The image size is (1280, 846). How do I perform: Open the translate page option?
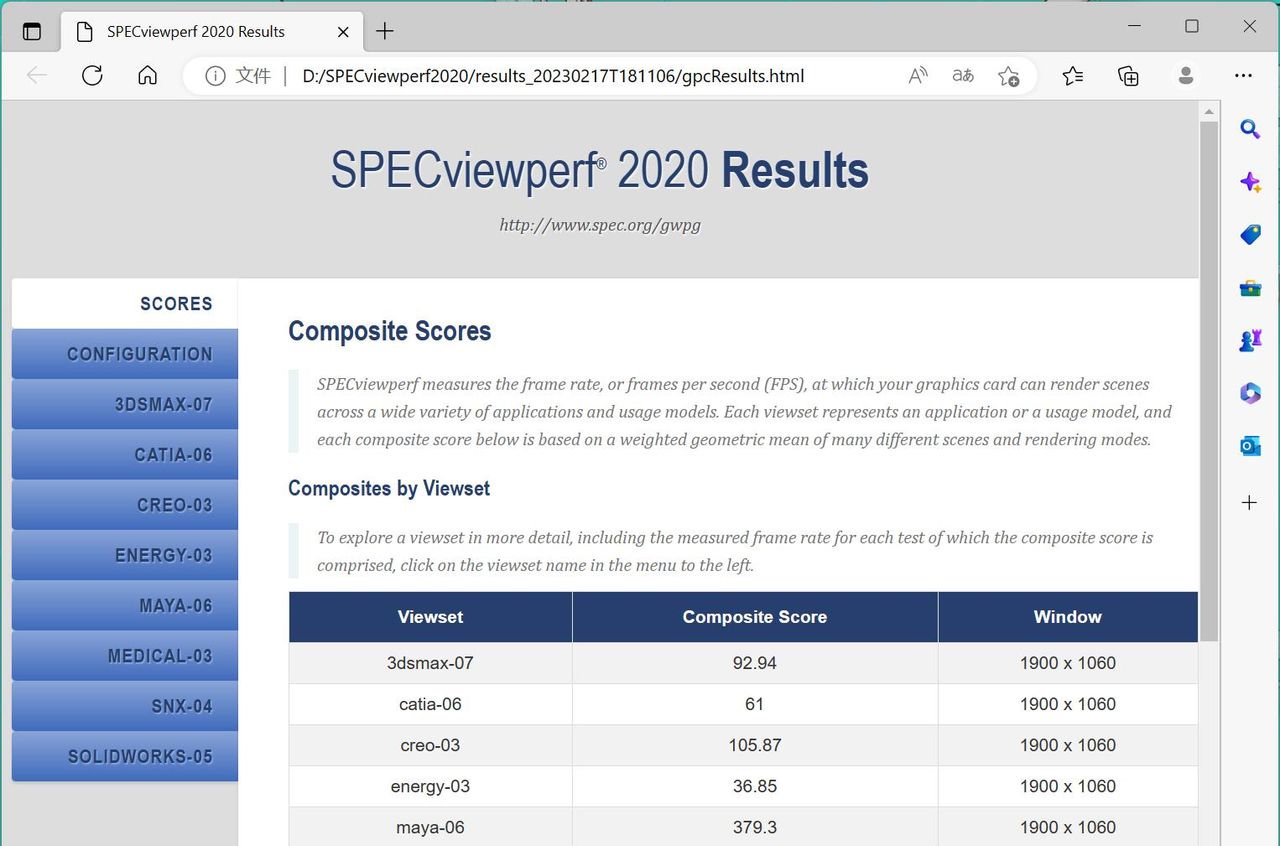click(x=963, y=76)
